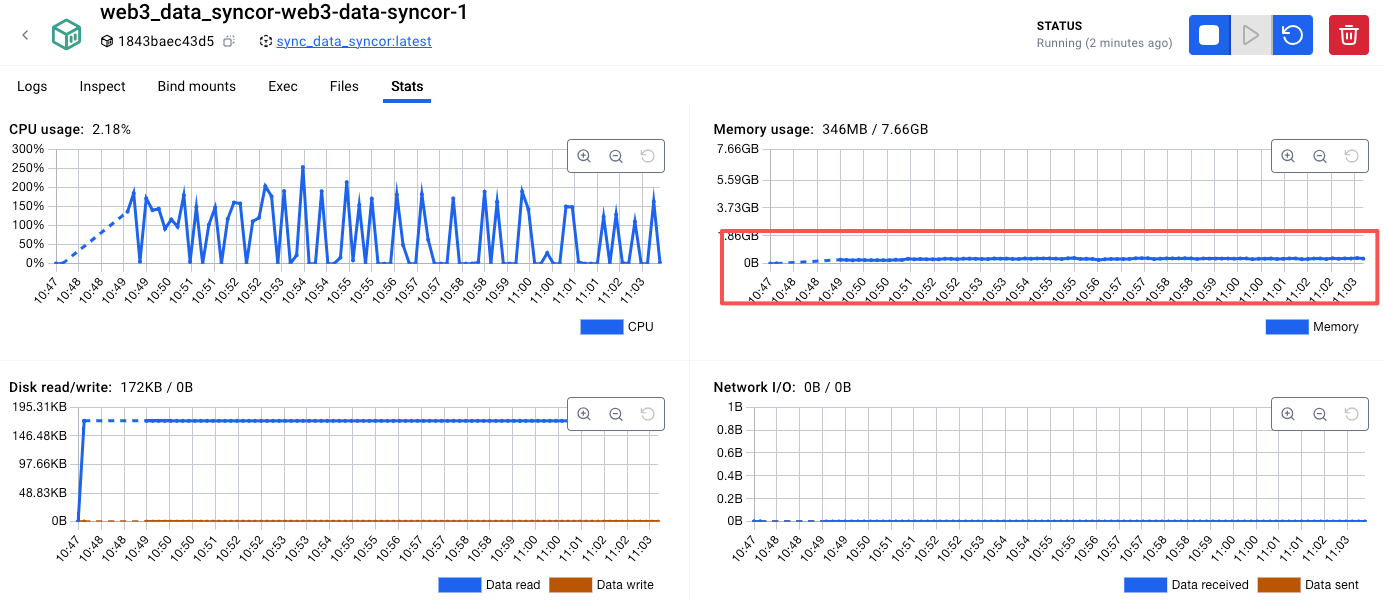Toggle the Data sent legend series
The width and height of the screenshot is (1385, 600).
[1308, 584]
